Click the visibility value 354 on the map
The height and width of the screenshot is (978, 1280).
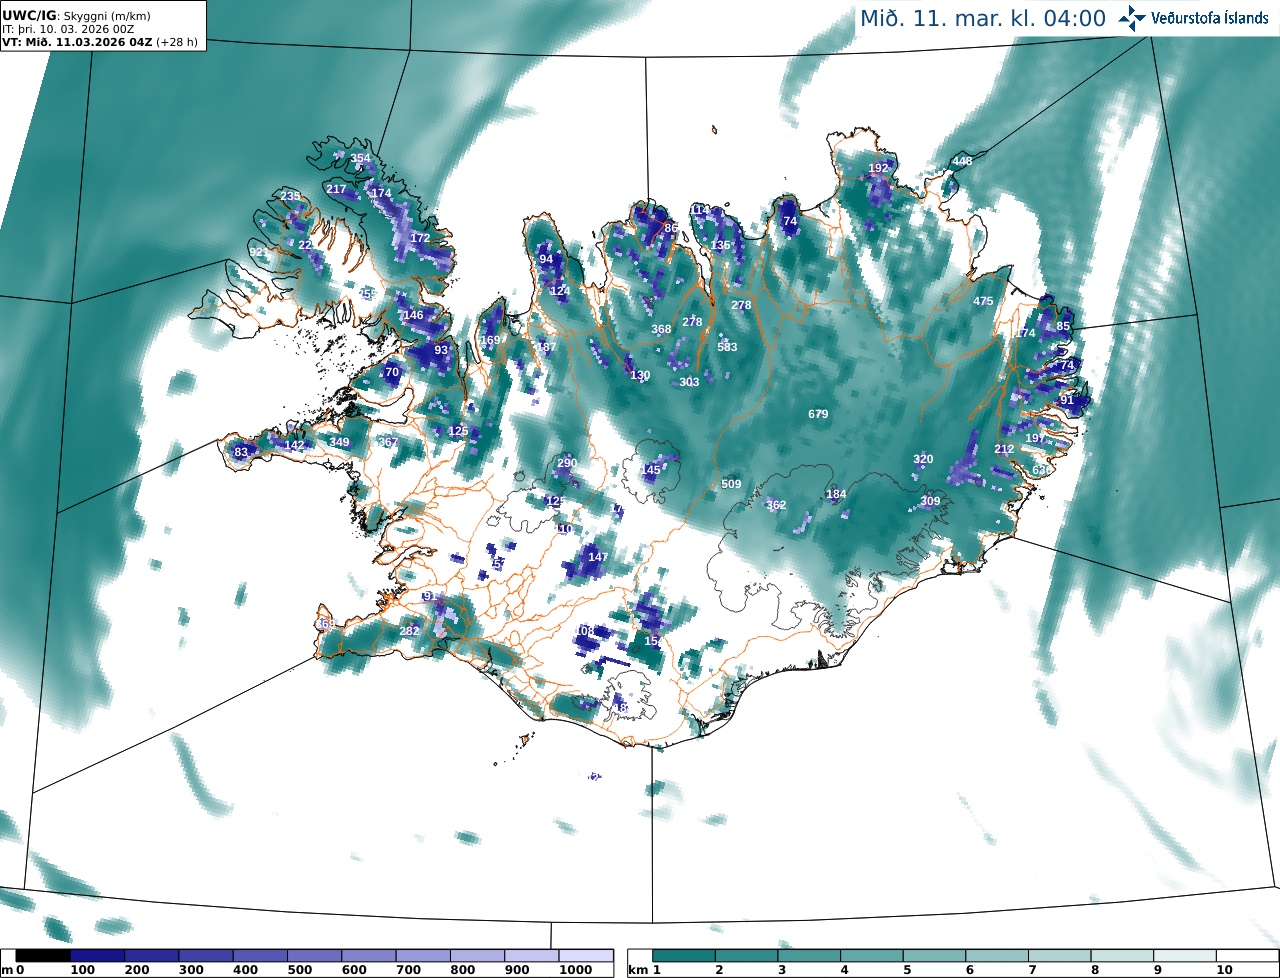pos(360,158)
